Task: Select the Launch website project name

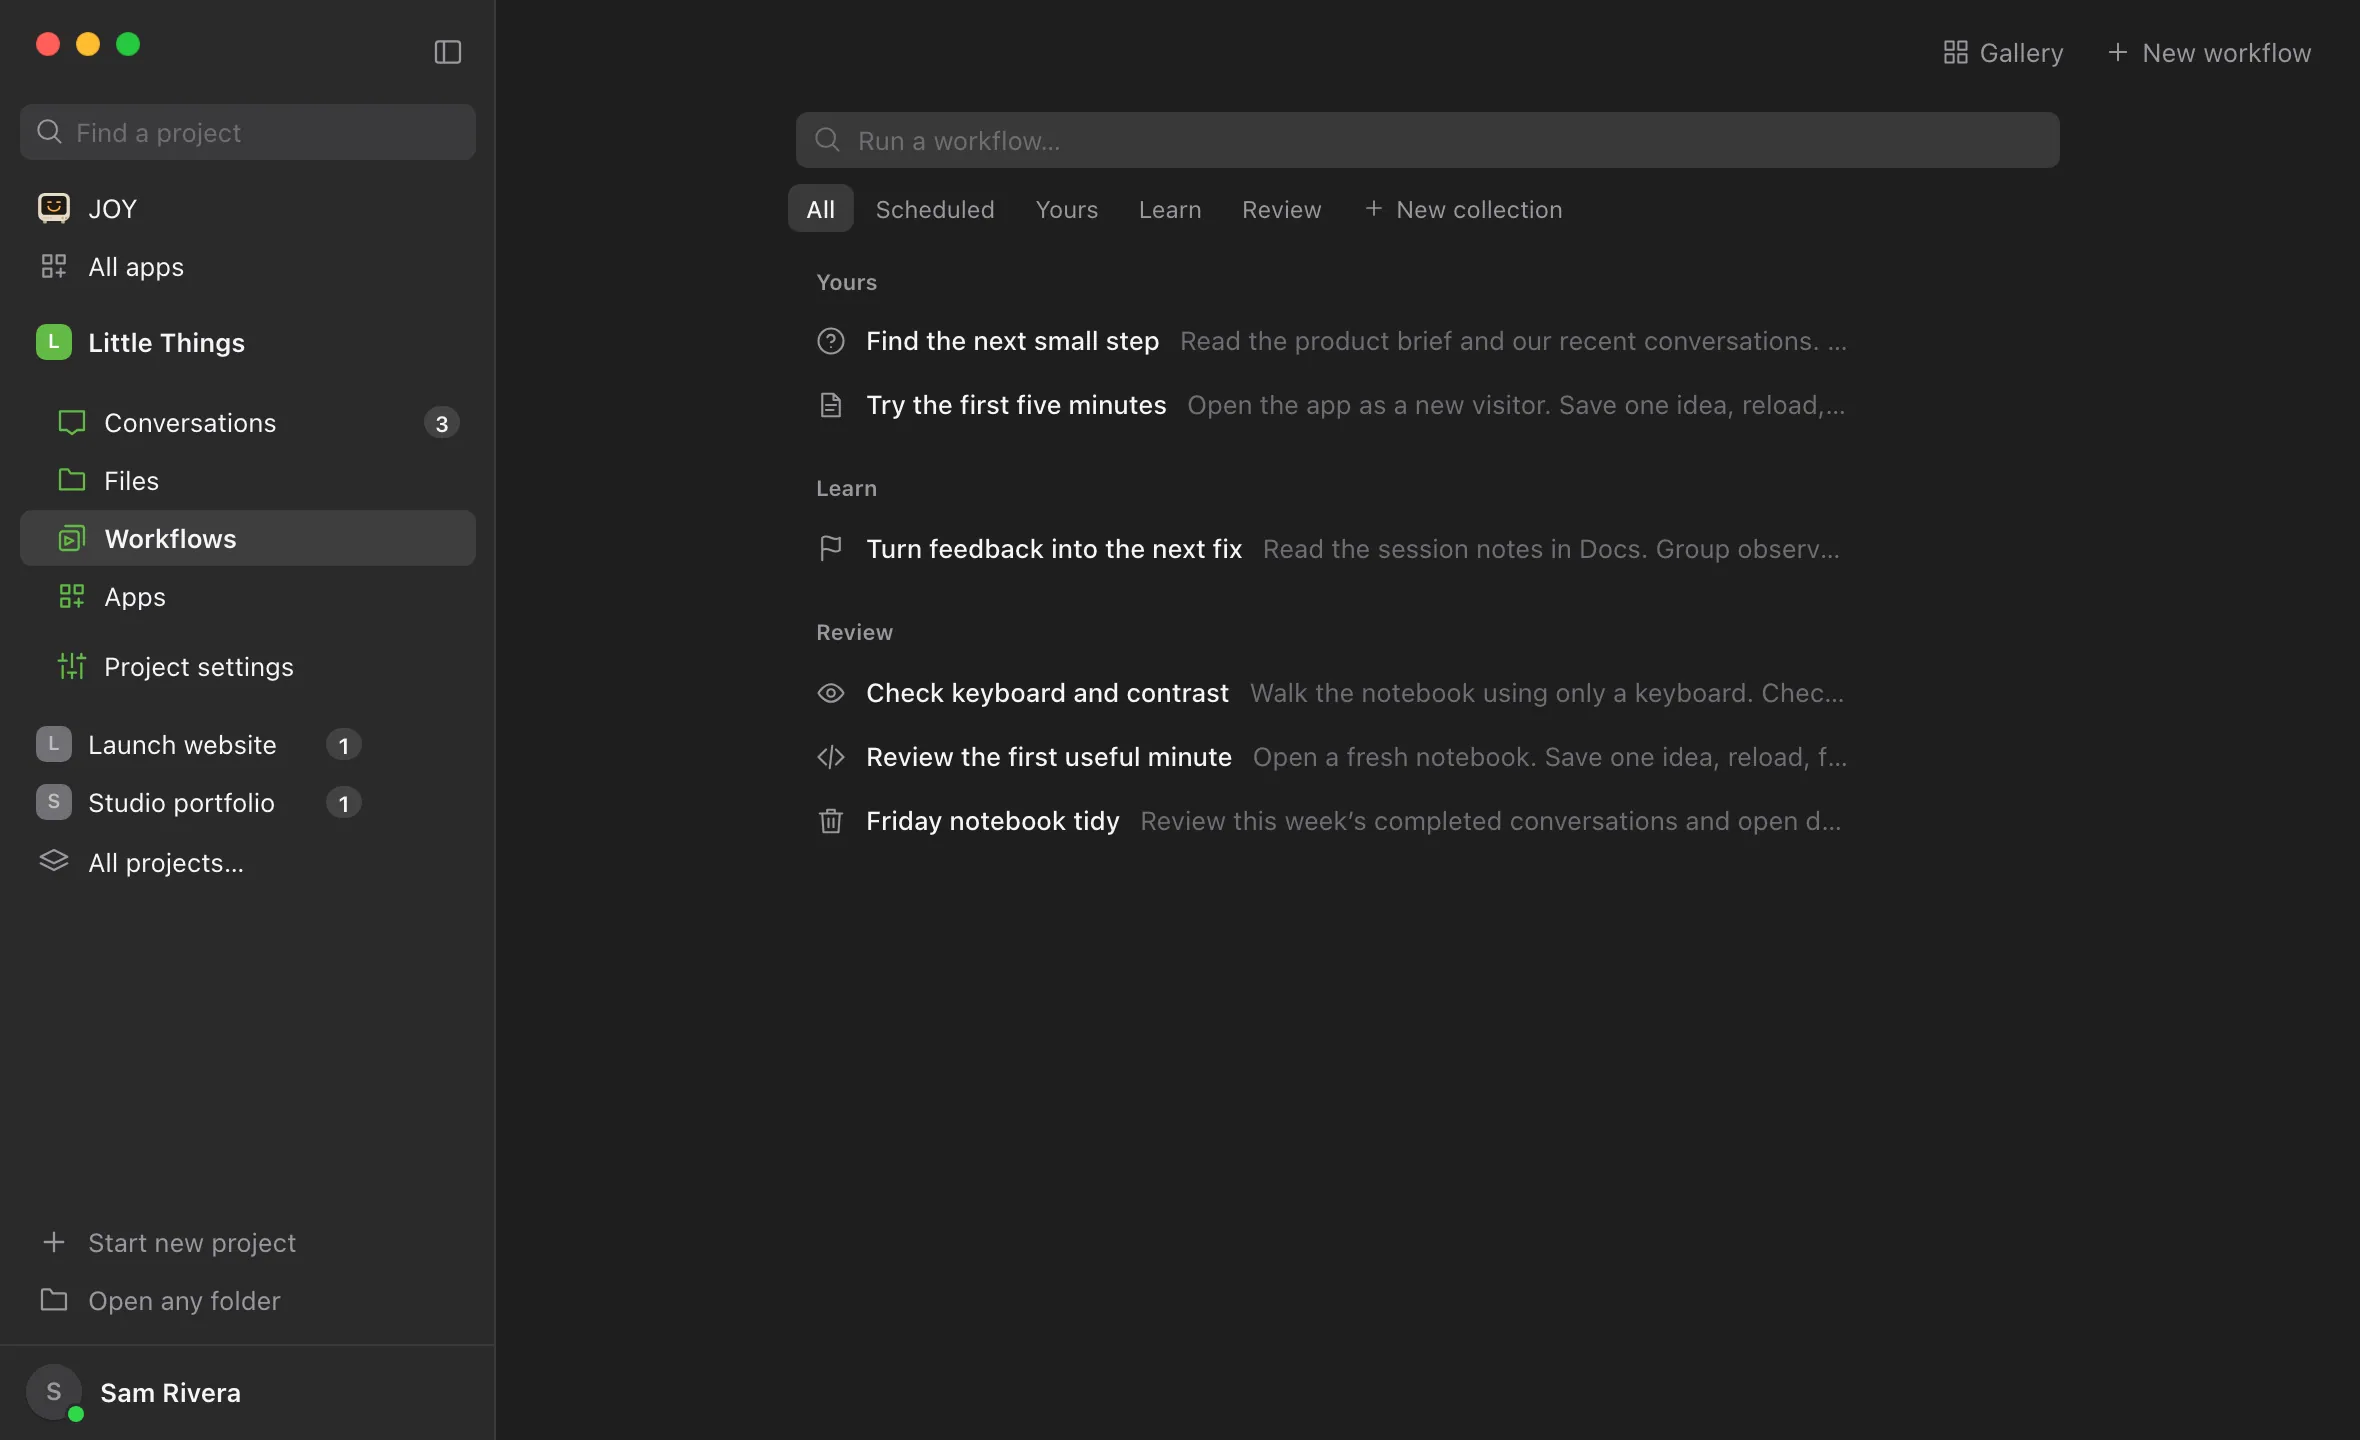Action: pyautogui.click(x=182, y=745)
